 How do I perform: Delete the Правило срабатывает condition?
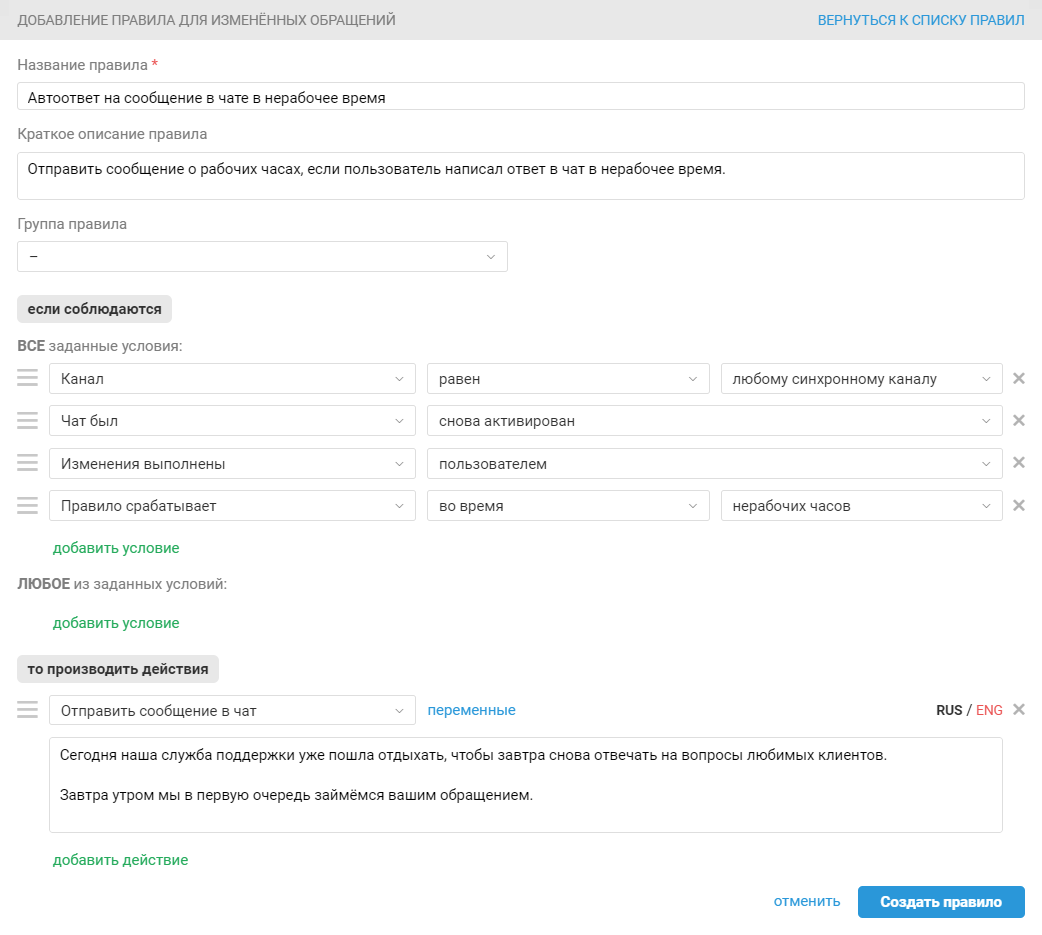[x=1019, y=505]
